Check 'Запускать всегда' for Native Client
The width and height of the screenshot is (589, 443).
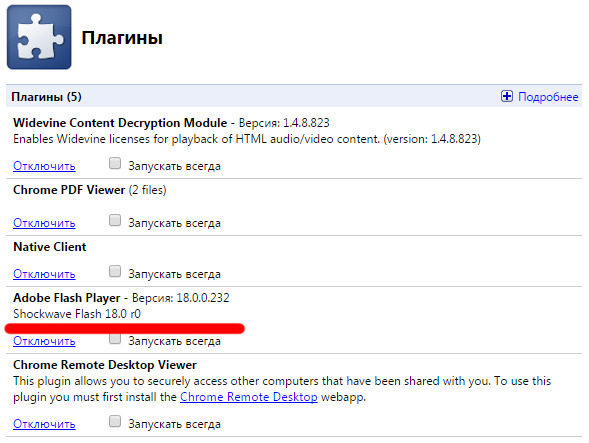tap(115, 271)
